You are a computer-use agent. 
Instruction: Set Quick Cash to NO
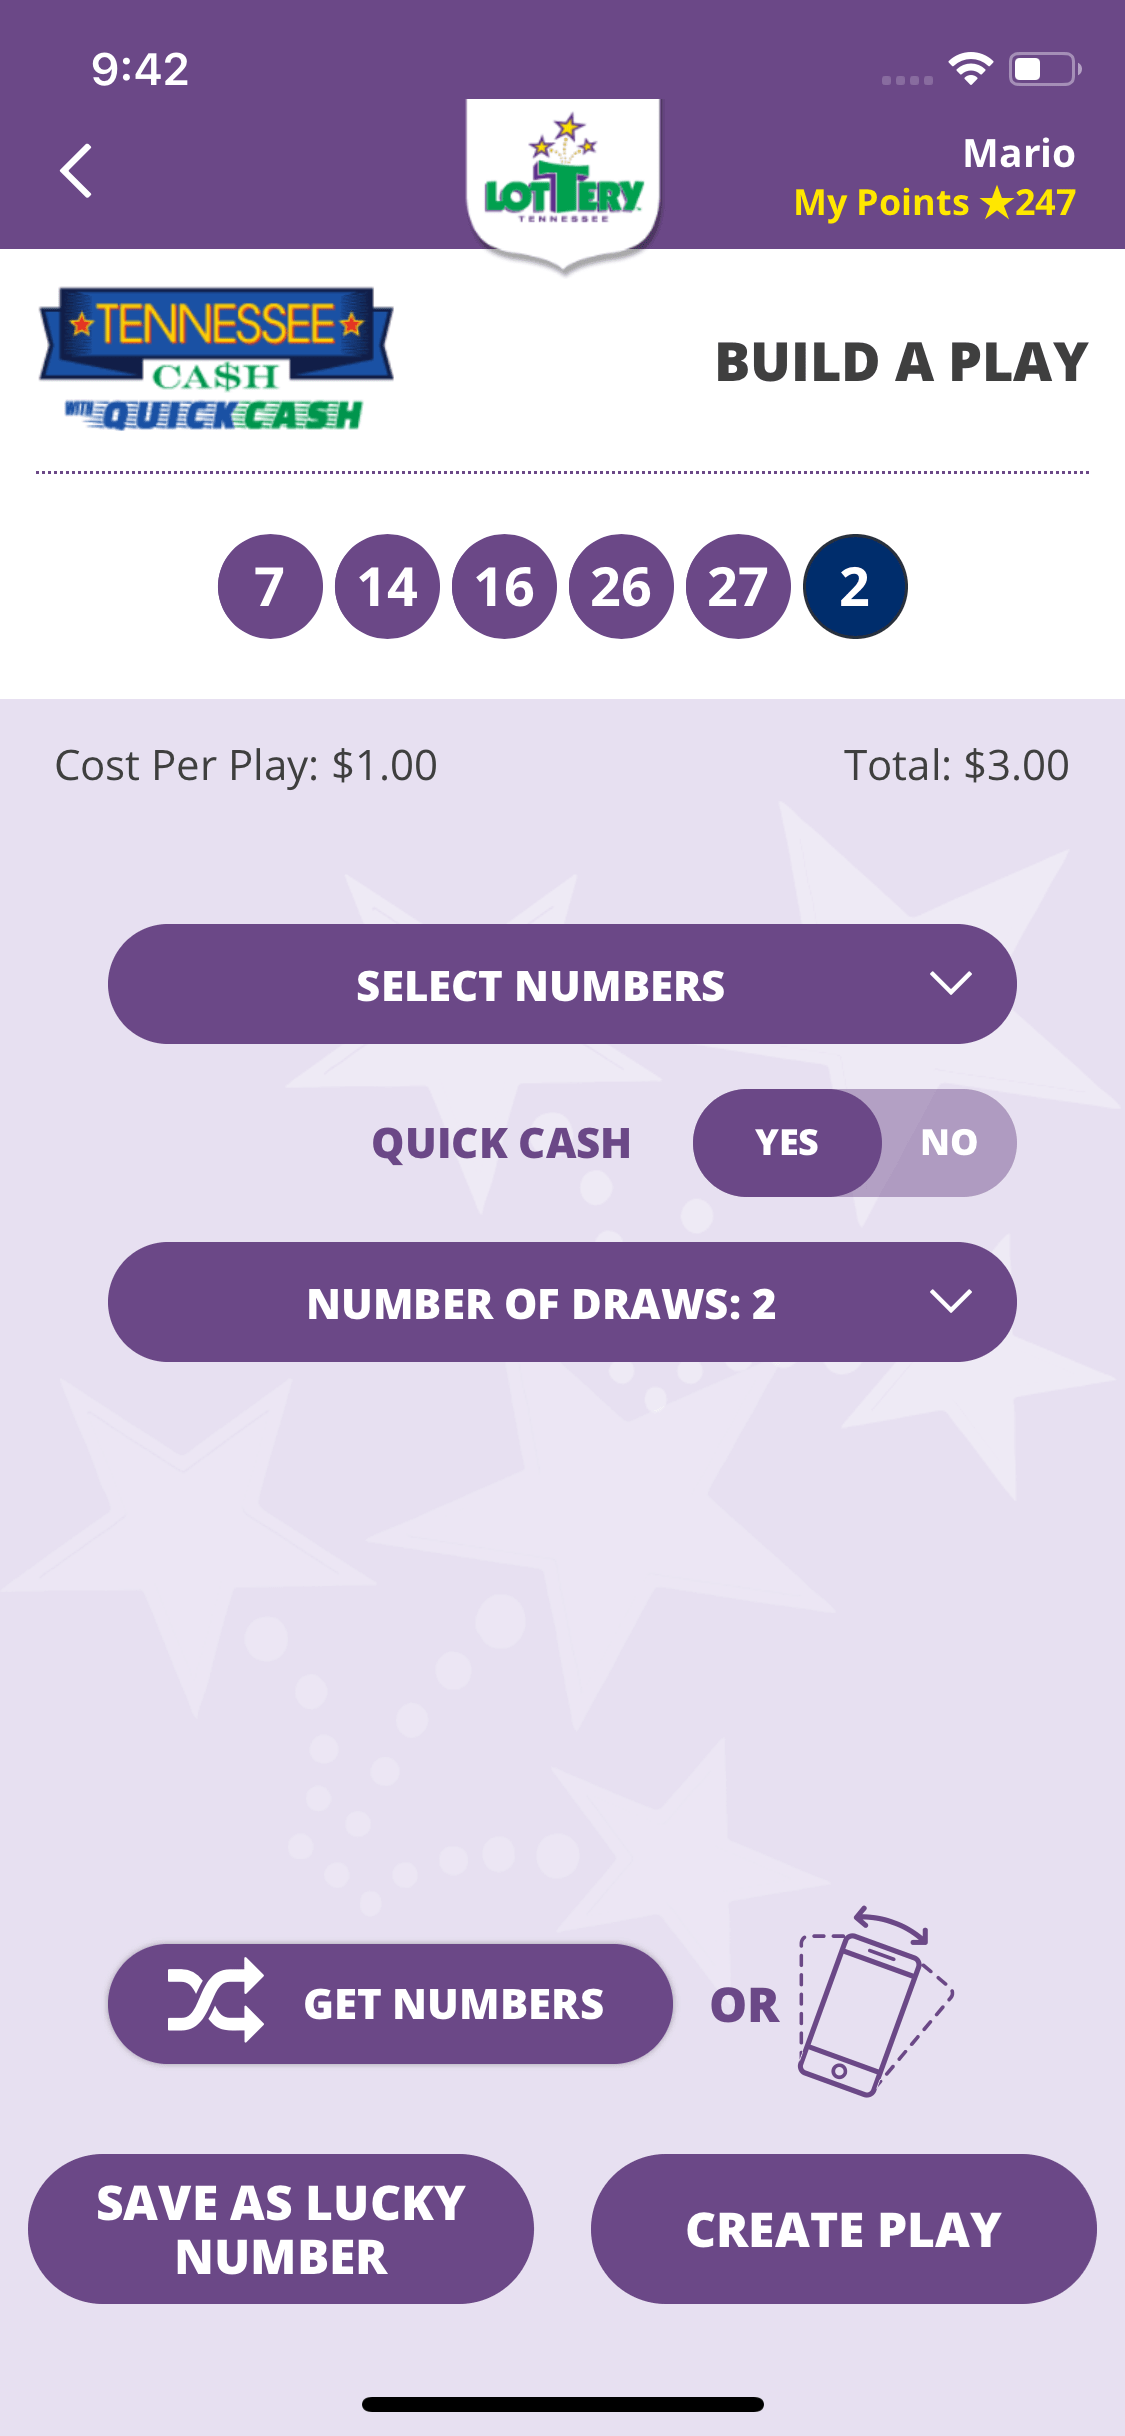(x=949, y=1142)
